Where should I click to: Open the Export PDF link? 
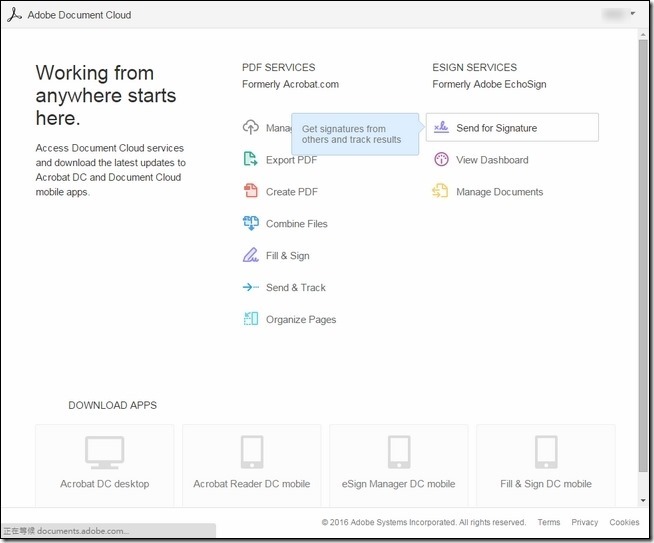point(292,160)
